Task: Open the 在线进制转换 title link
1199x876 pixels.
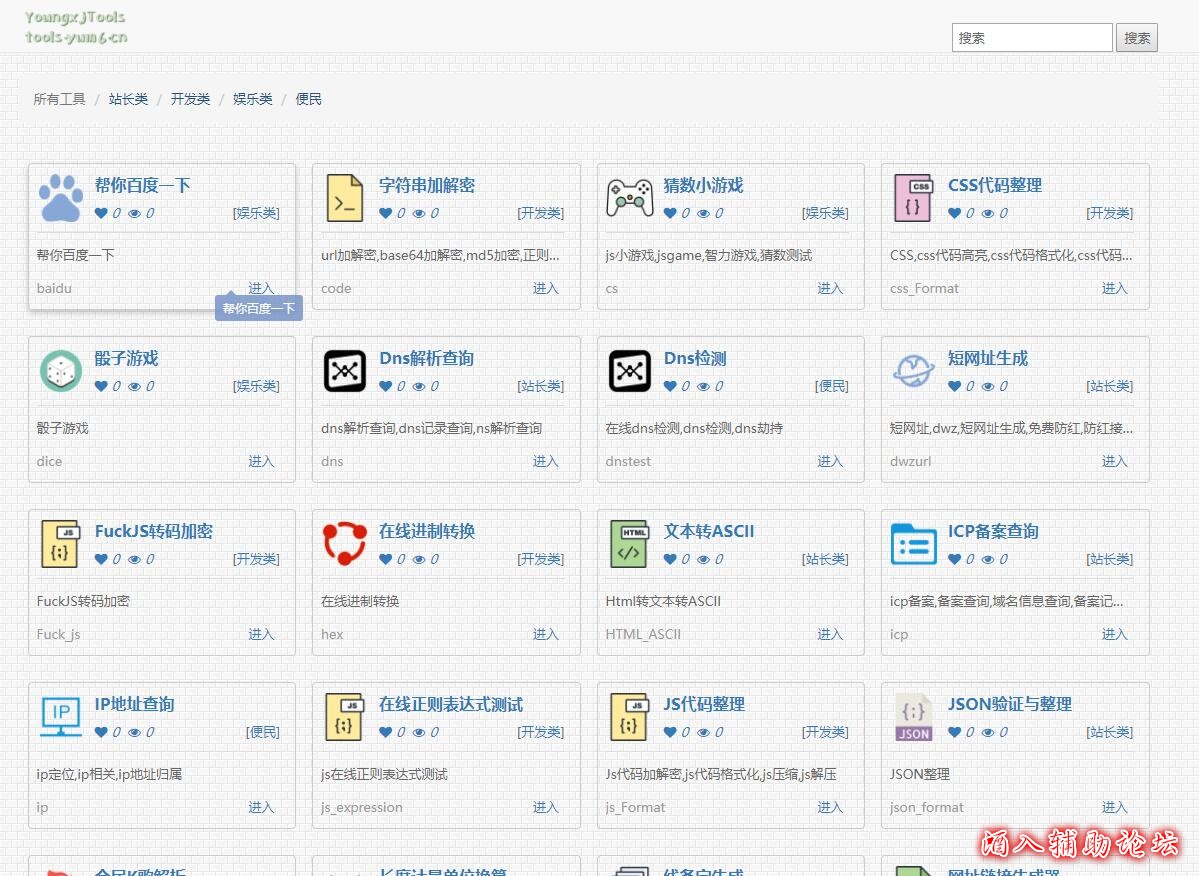Action: pyautogui.click(x=427, y=531)
